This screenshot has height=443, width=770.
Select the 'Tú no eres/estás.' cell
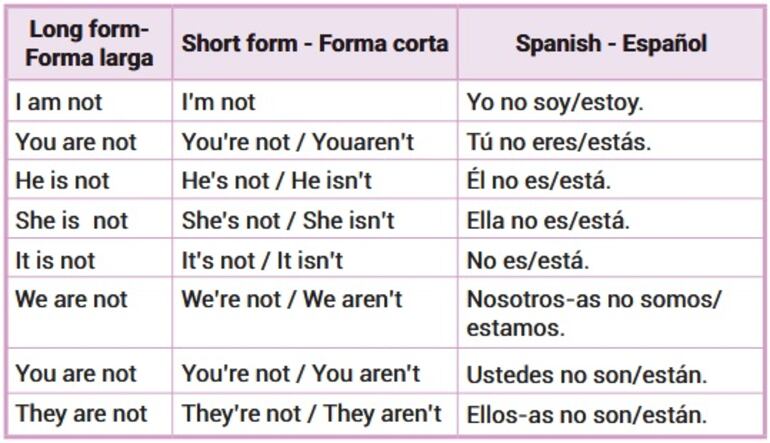(x=558, y=142)
